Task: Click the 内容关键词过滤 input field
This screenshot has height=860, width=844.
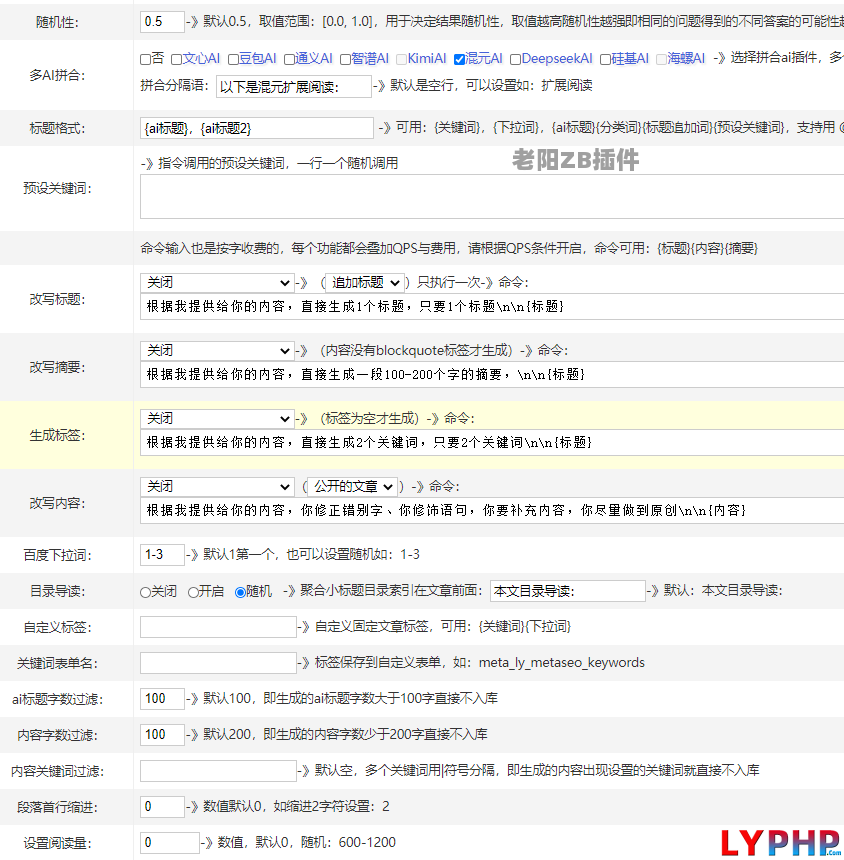Action: click(x=218, y=771)
